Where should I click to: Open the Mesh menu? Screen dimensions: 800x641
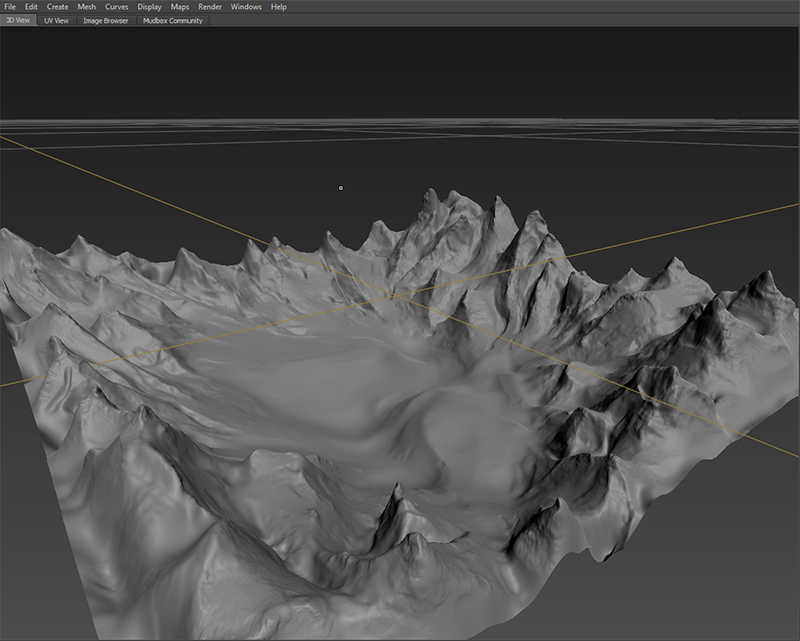point(87,7)
